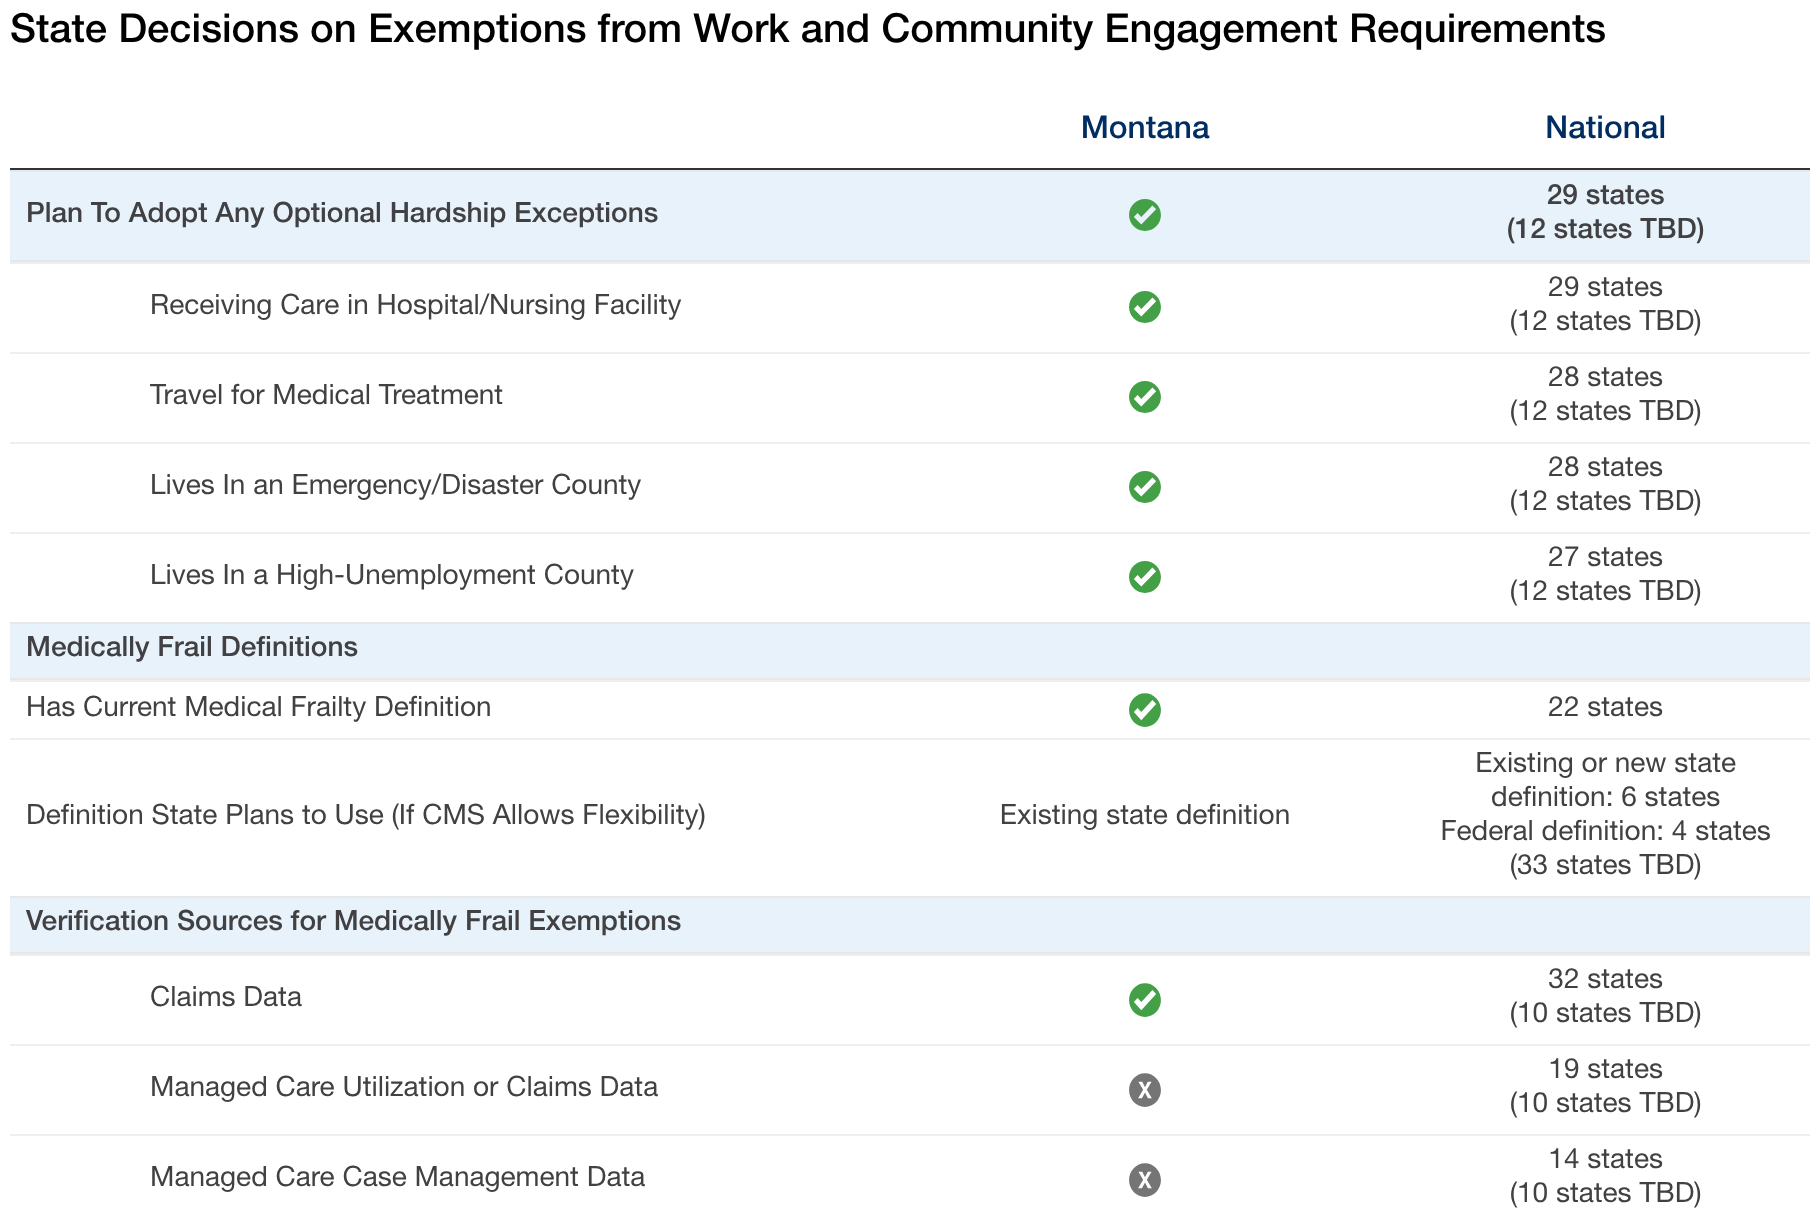Click Verification Sources for Medically Frail Exemptions header
The height and width of the screenshot is (1220, 1820).
(x=353, y=921)
